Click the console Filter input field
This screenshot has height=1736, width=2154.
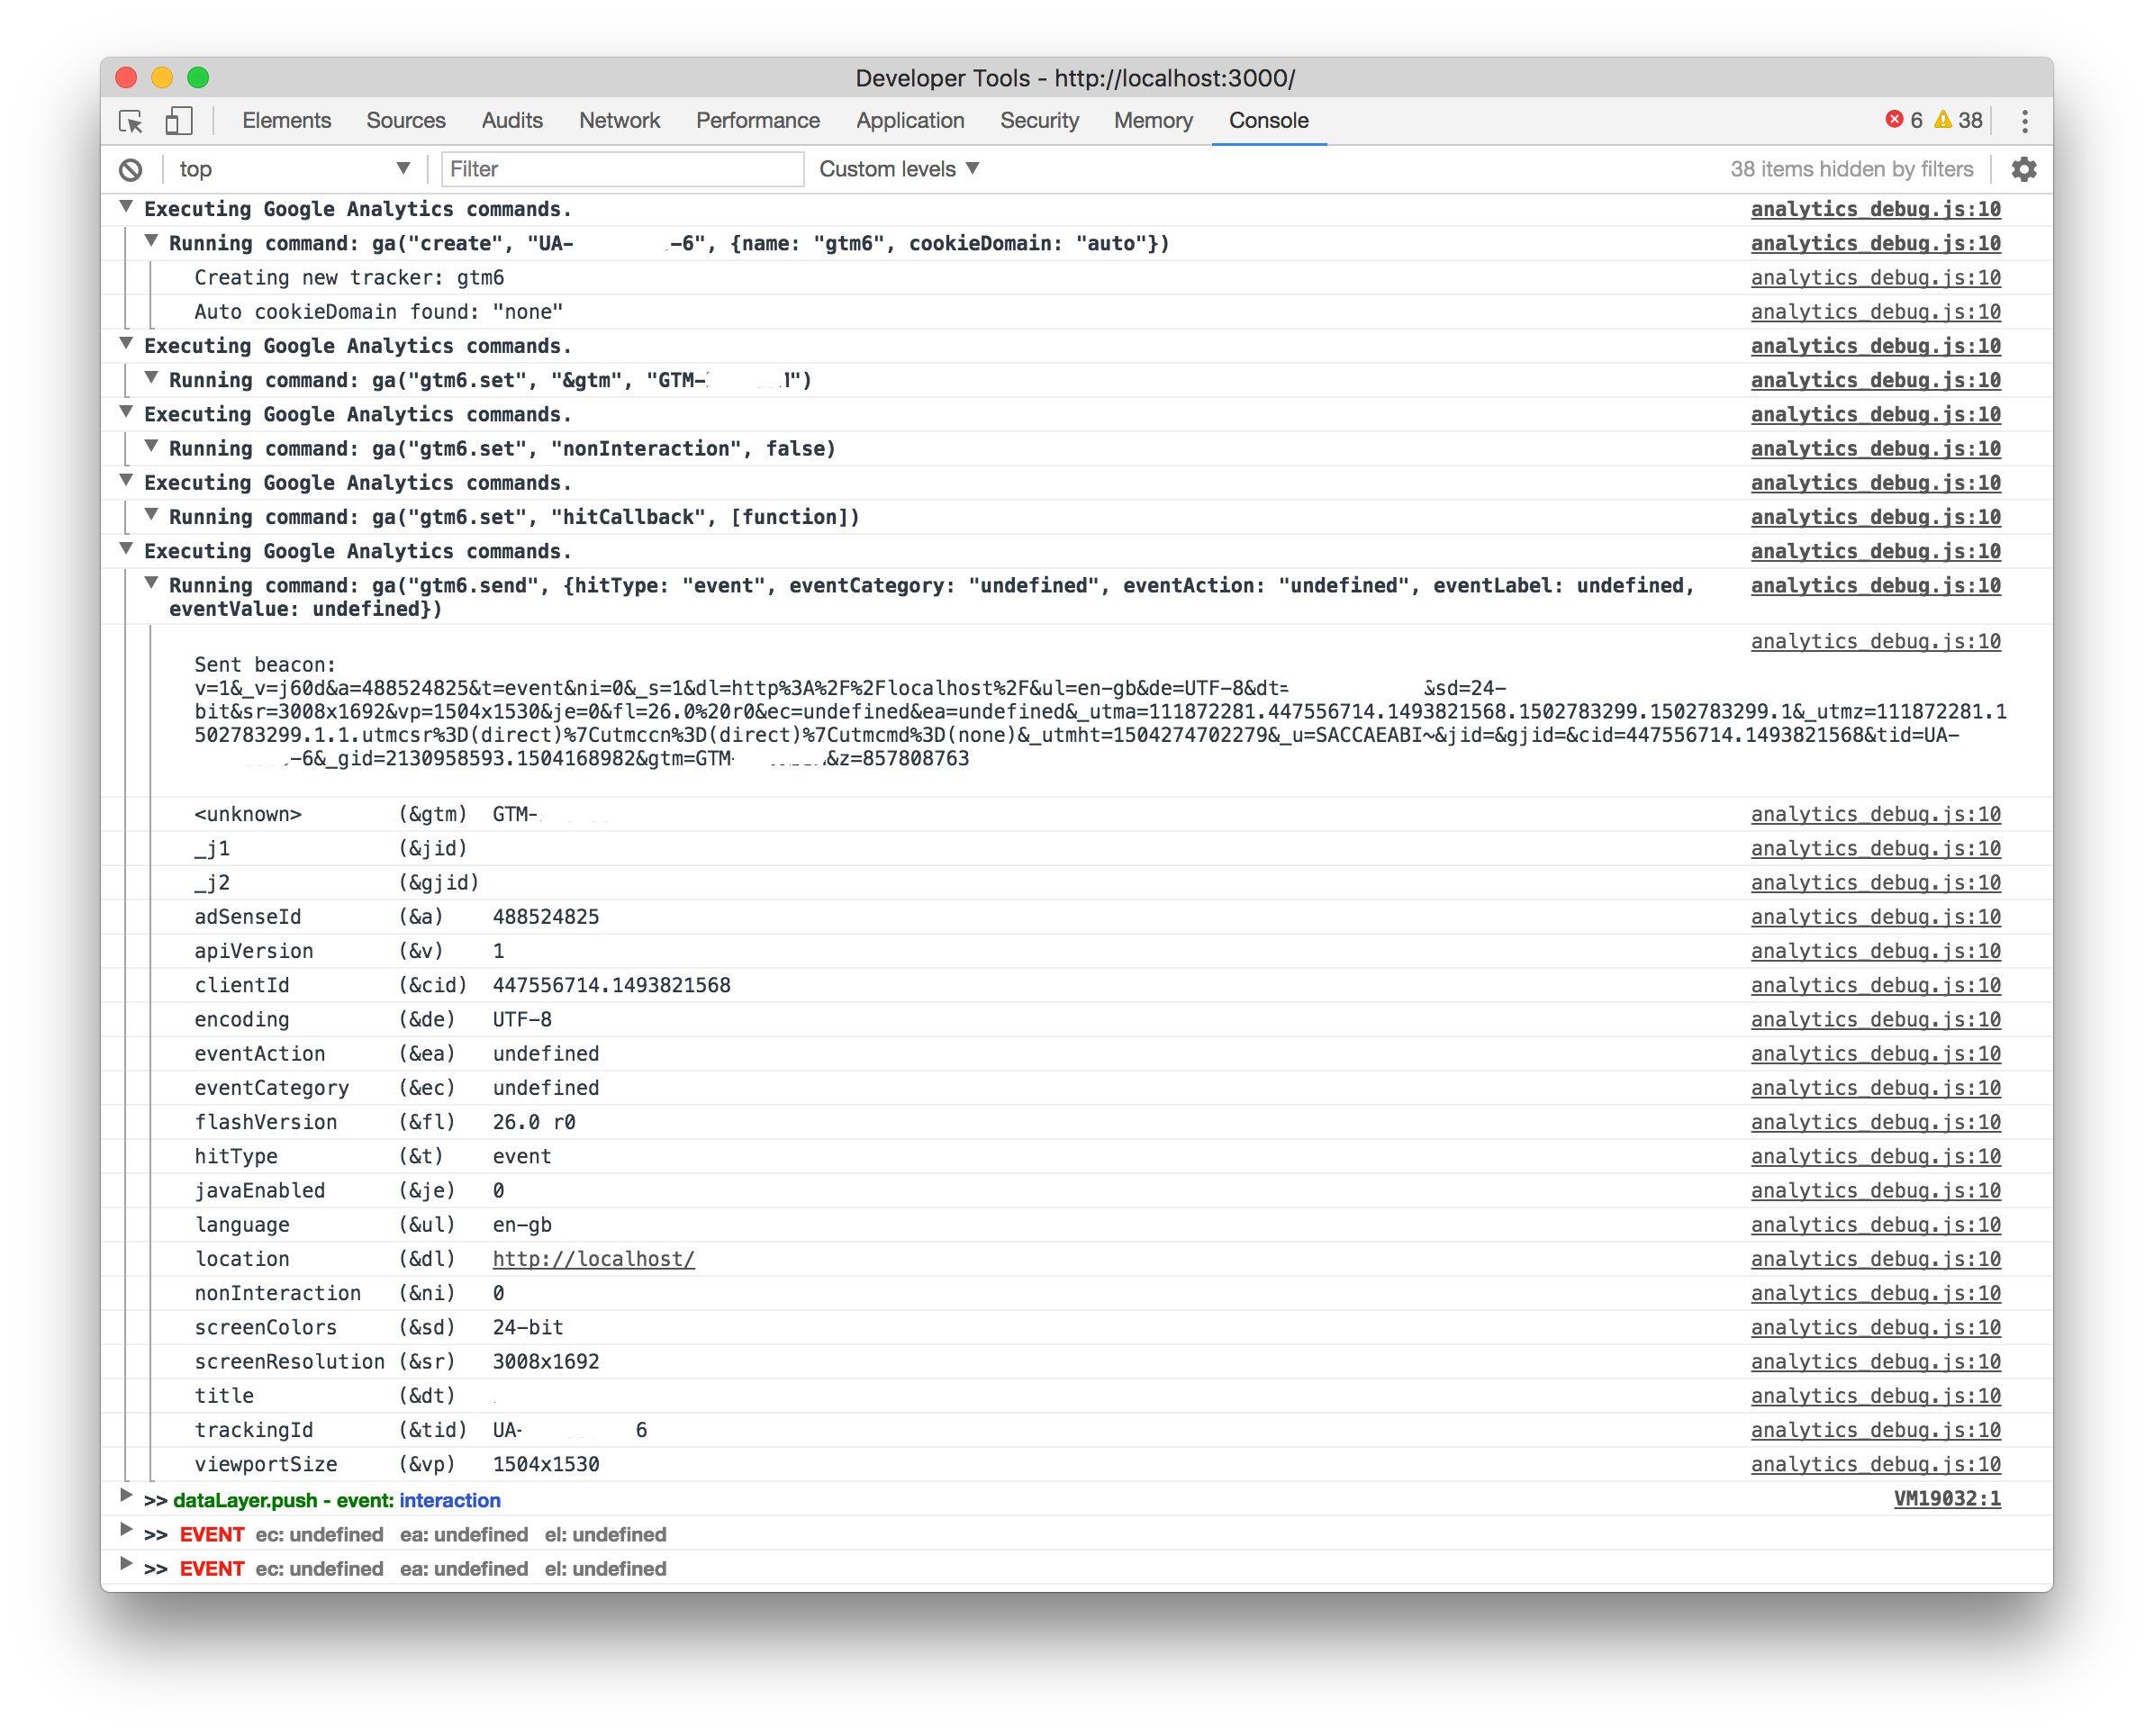point(621,170)
